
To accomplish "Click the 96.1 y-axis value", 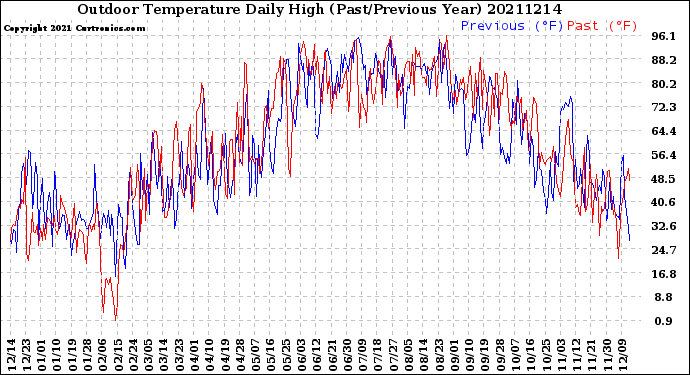I will click(664, 36).
